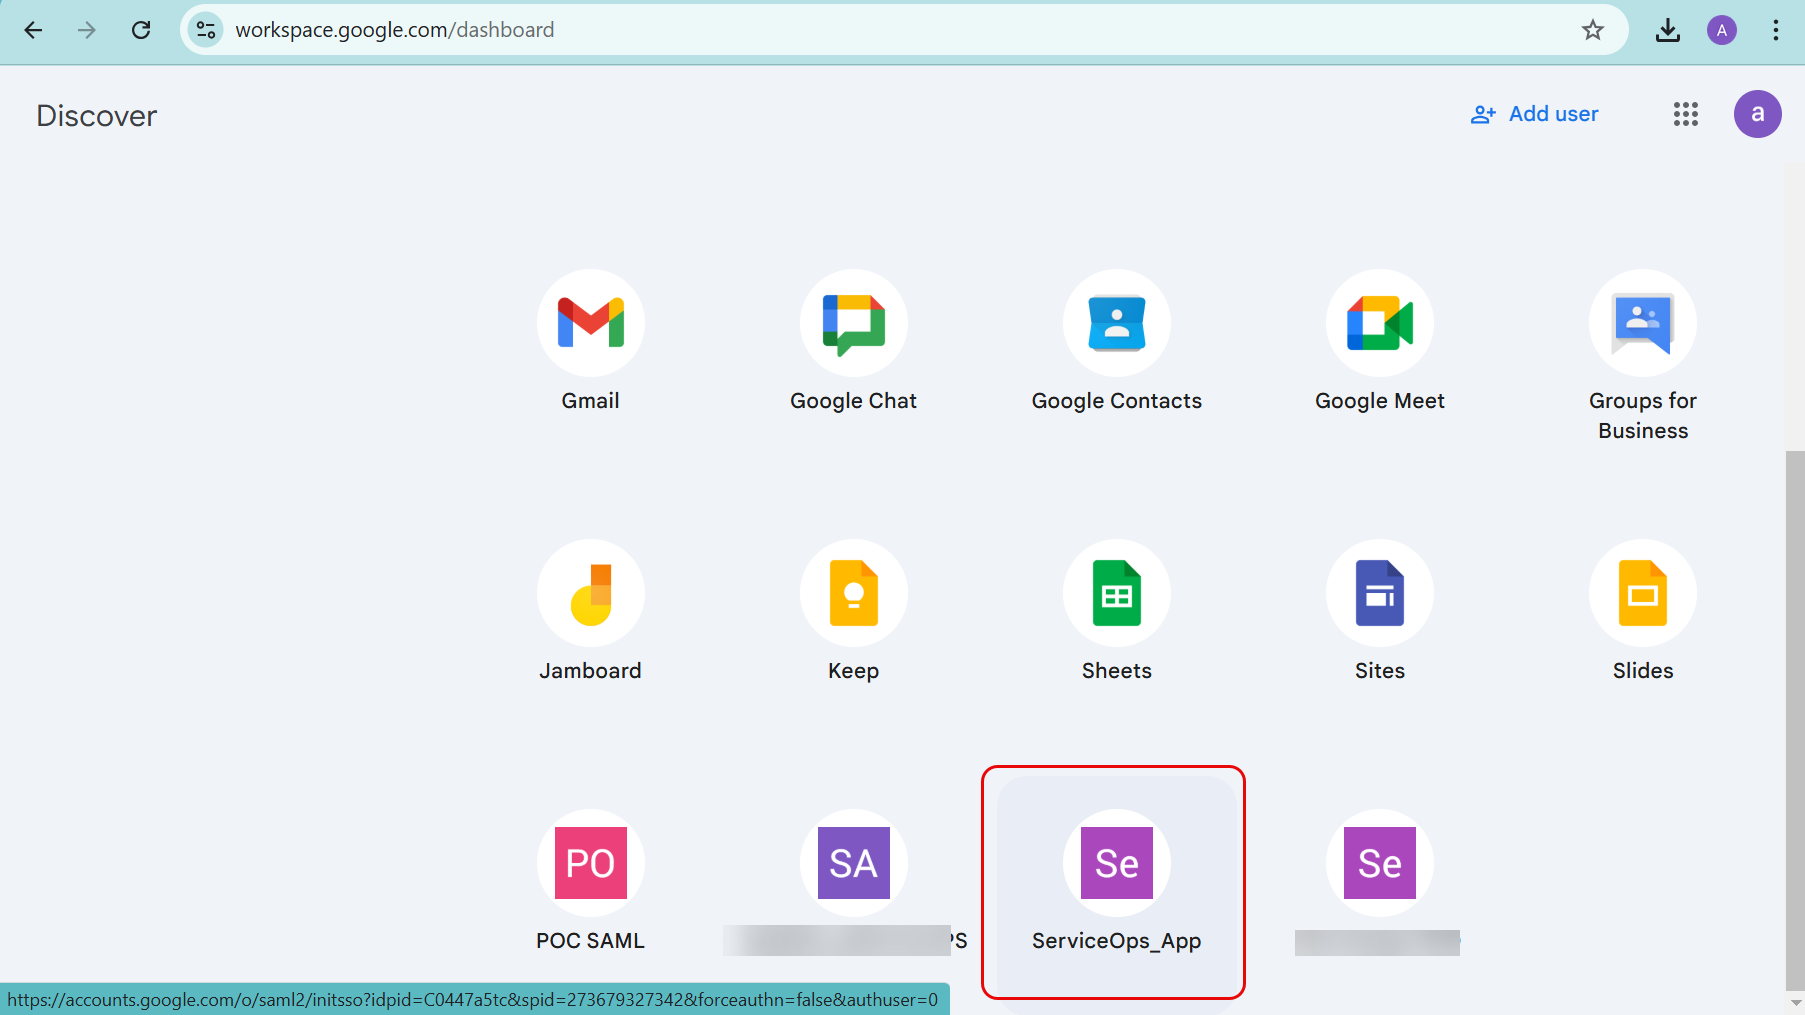Launch Google Chat

(x=853, y=323)
